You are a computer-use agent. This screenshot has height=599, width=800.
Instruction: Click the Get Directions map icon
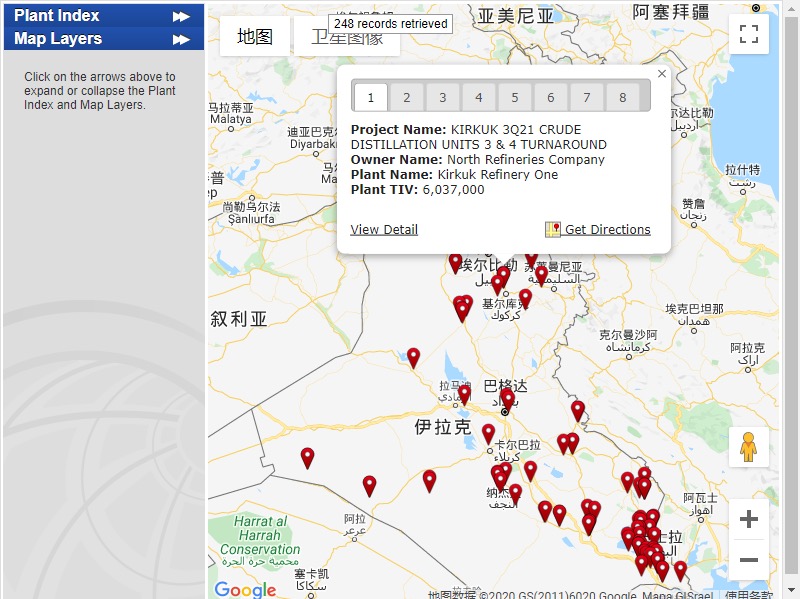click(x=553, y=230)
